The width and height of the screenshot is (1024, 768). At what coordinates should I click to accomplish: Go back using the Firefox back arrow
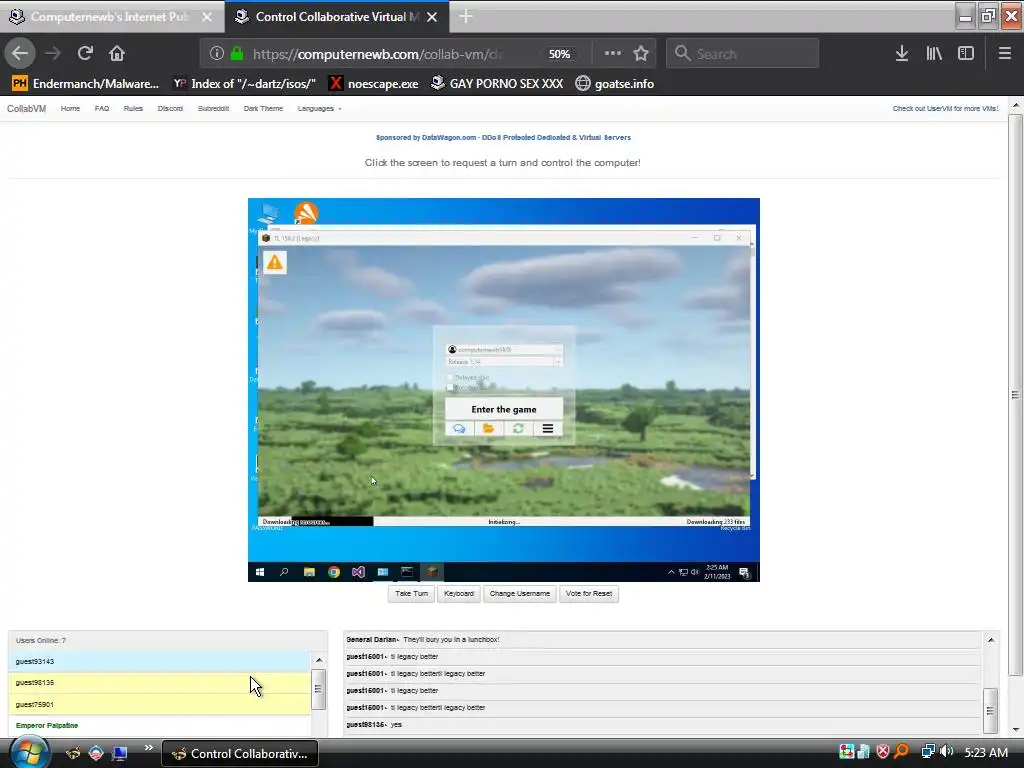(20, 54)
